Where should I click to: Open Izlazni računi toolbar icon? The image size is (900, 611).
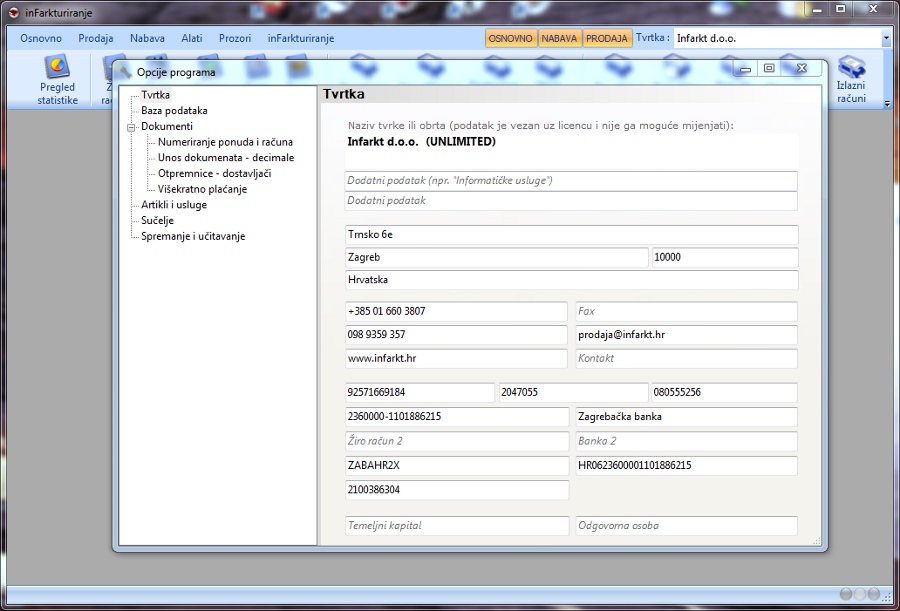[851, 79]
